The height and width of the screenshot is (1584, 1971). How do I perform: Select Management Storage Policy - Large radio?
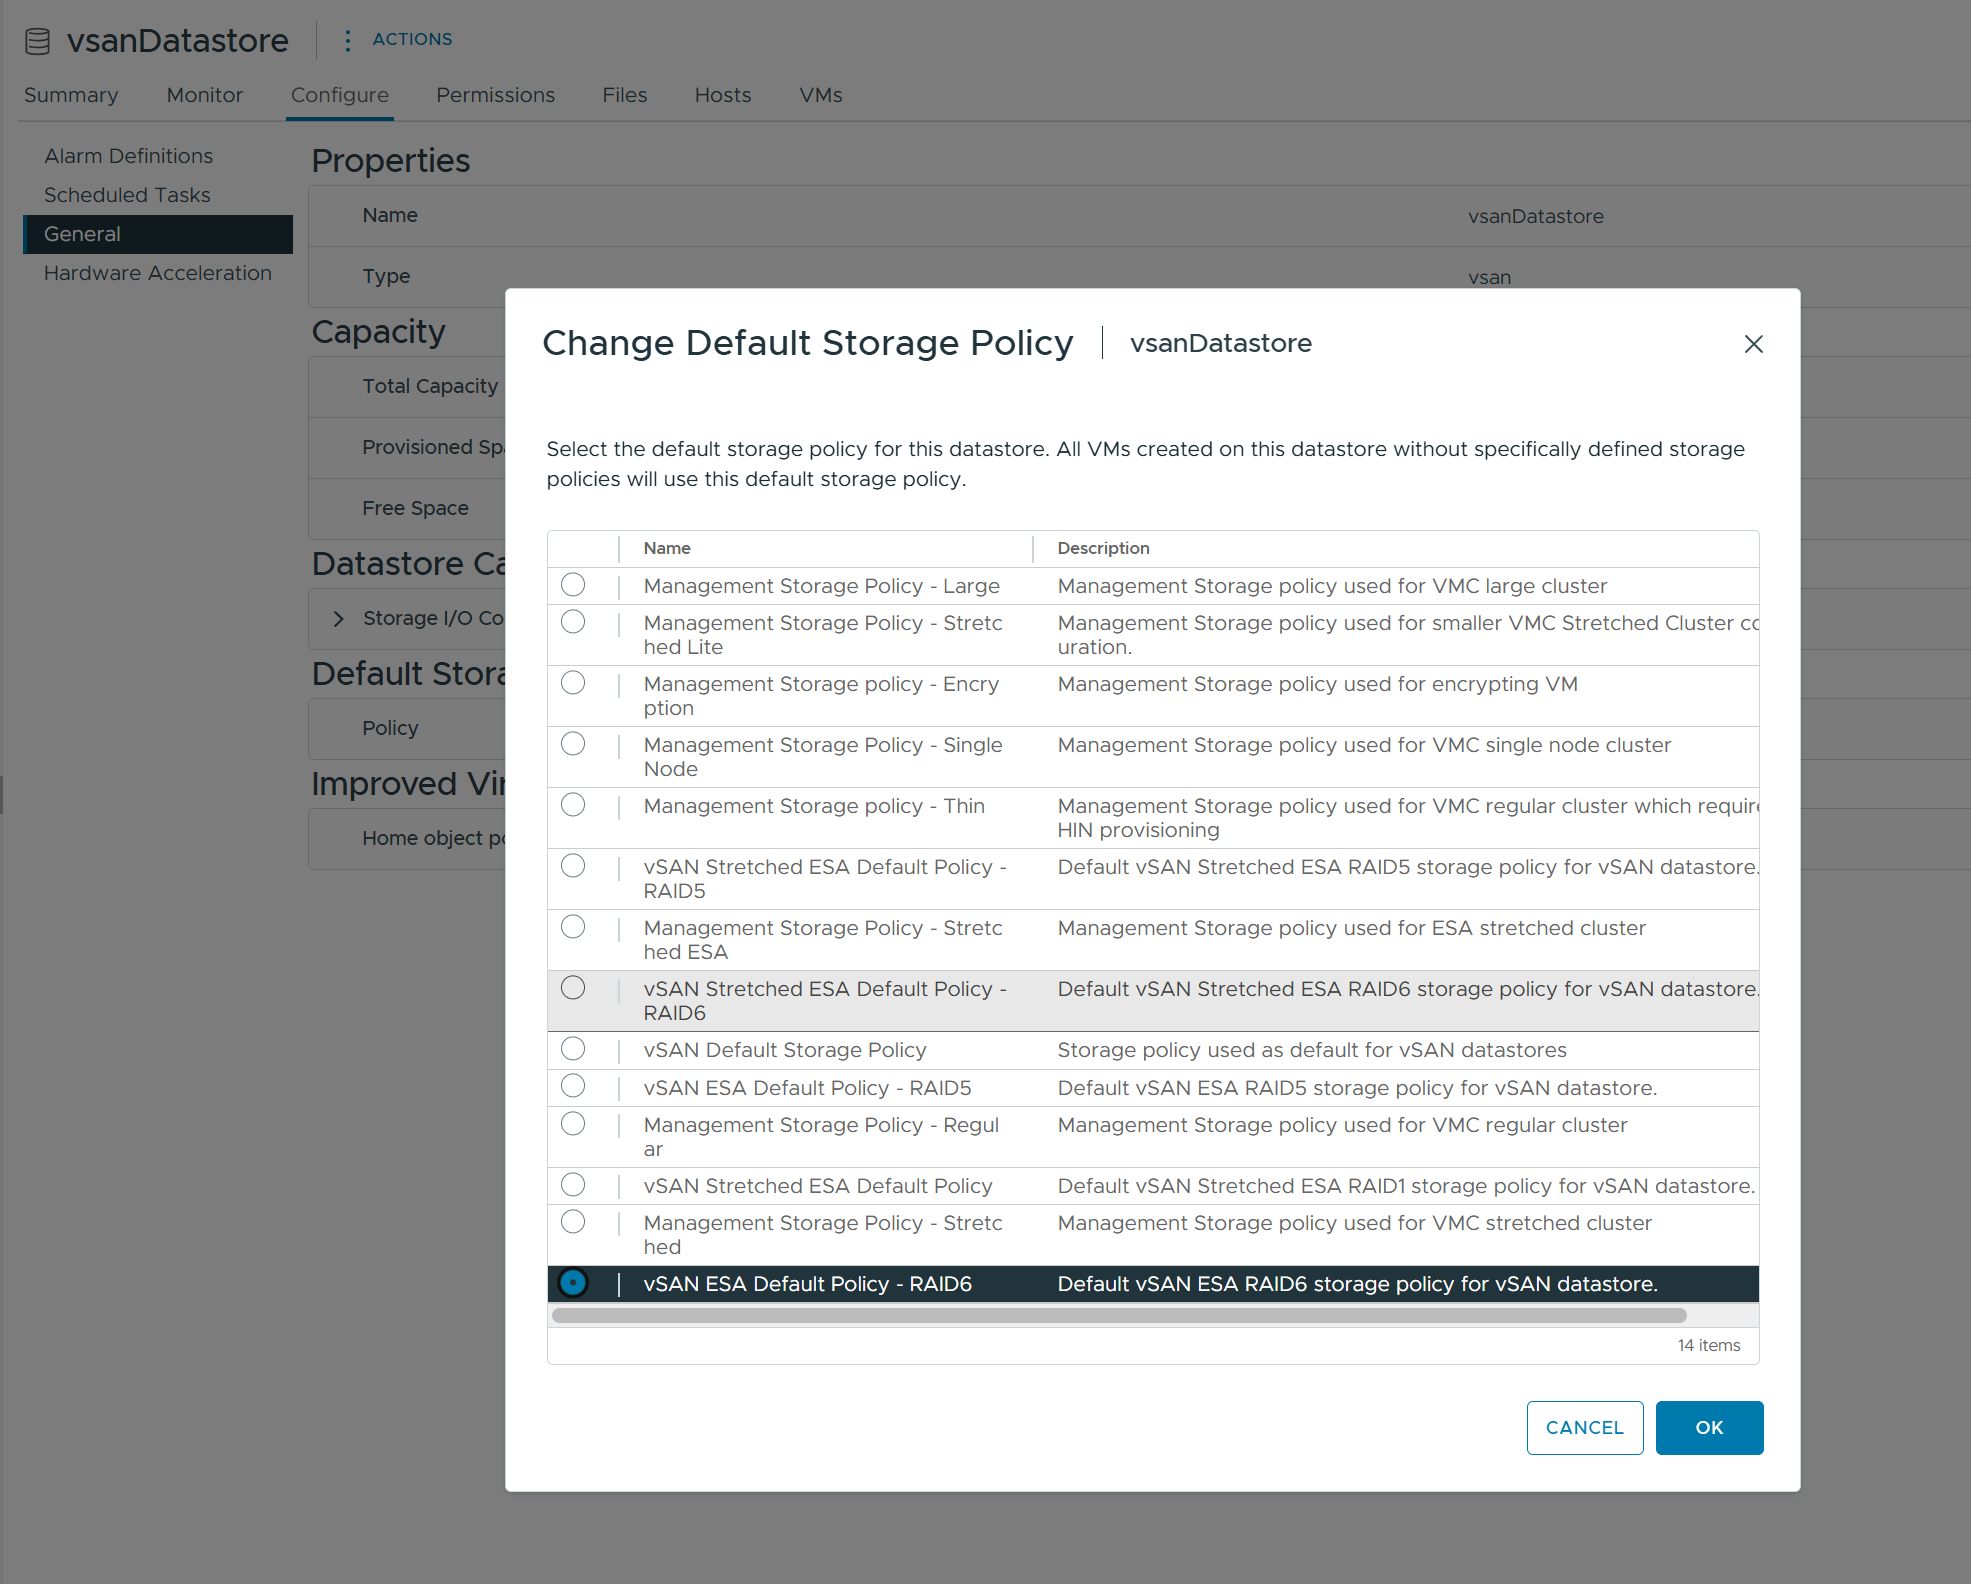point(573,585)
